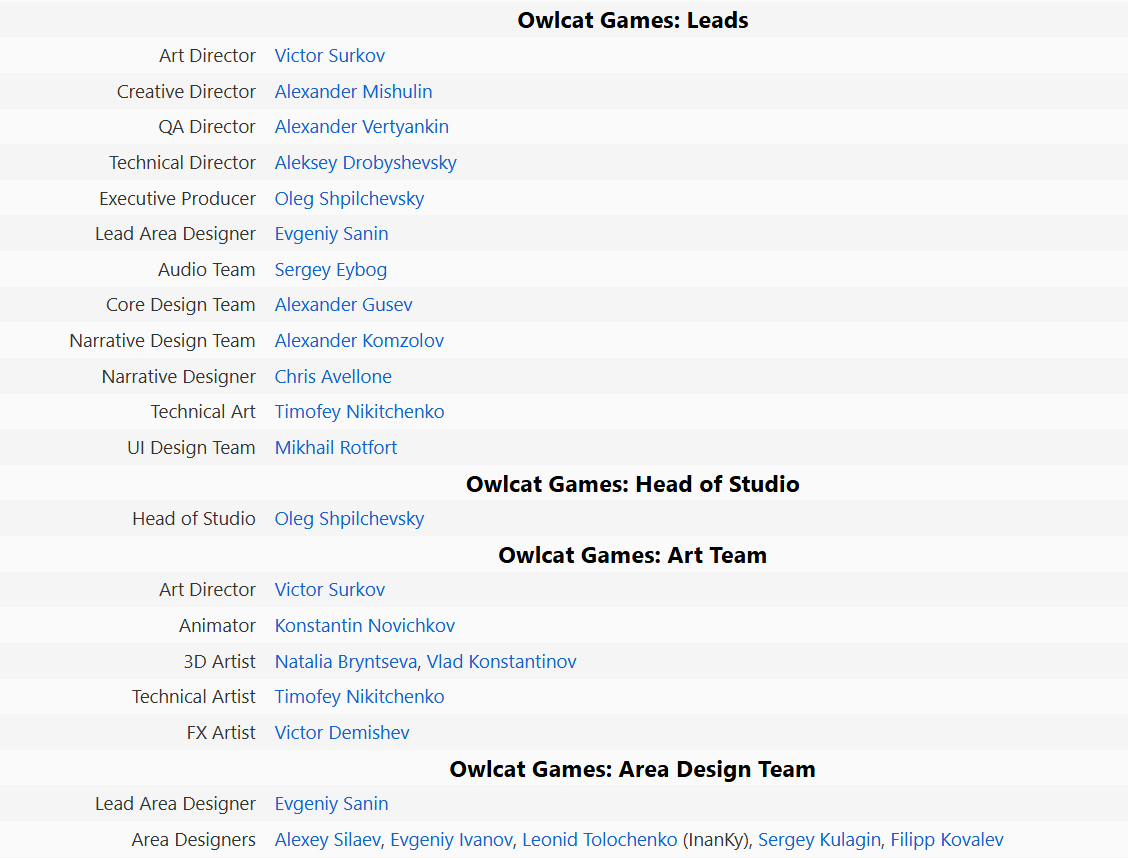Image resolution: width=1128 pixels, height=858 pixels.
Task: Click Timofey Nikitchenko in the Technical Artist row
Action: [360, 697]
